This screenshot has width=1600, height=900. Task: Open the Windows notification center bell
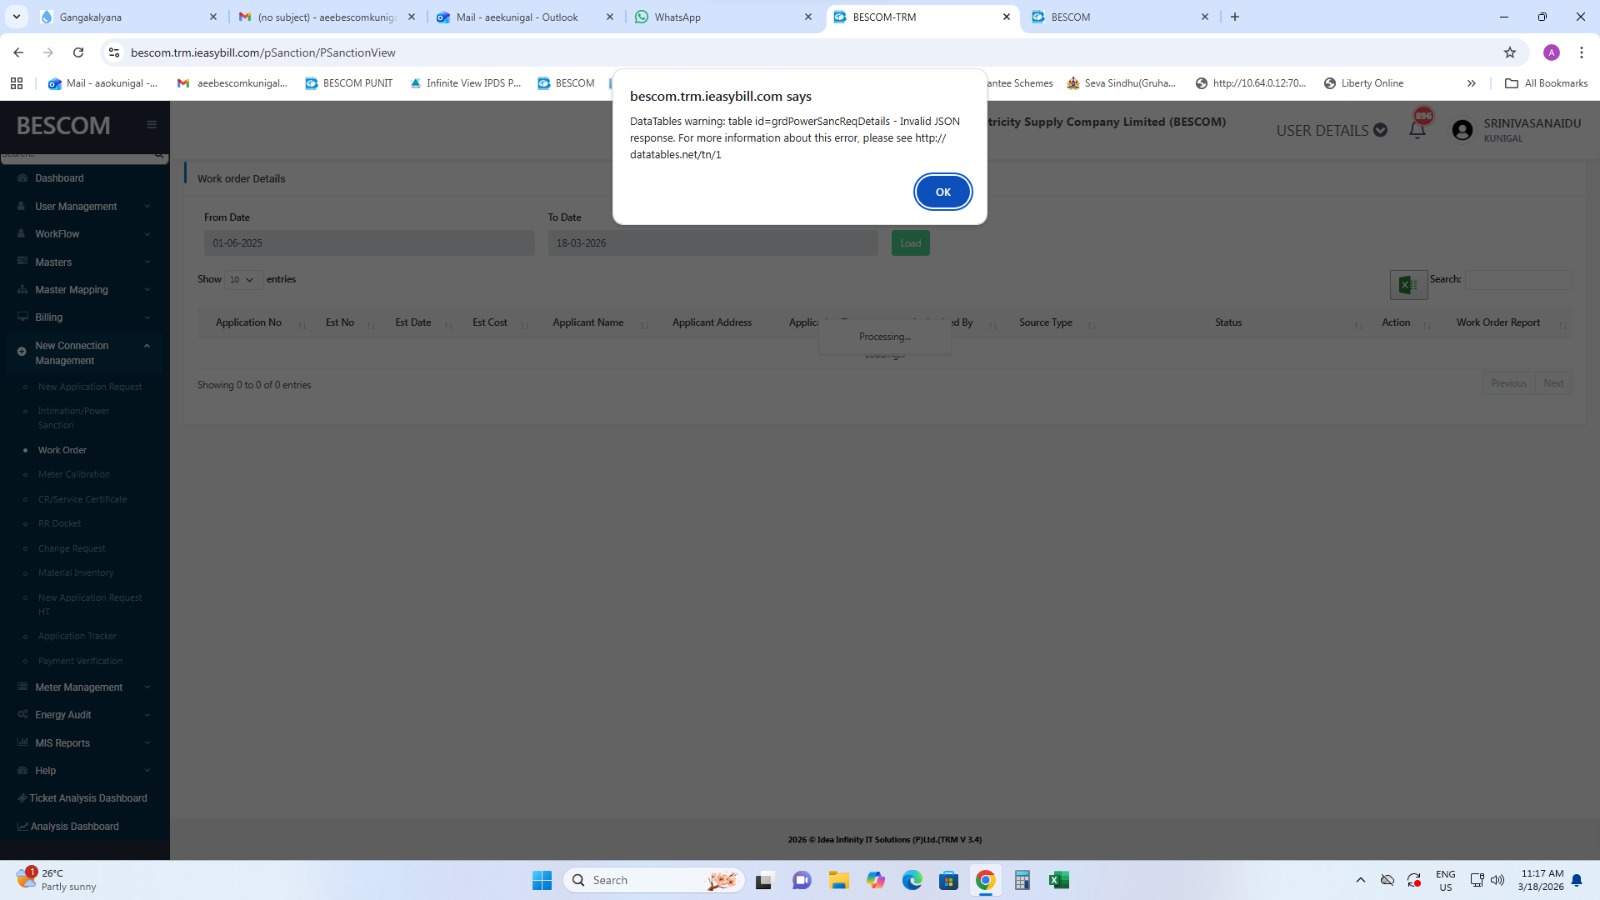coord(1577,880)
